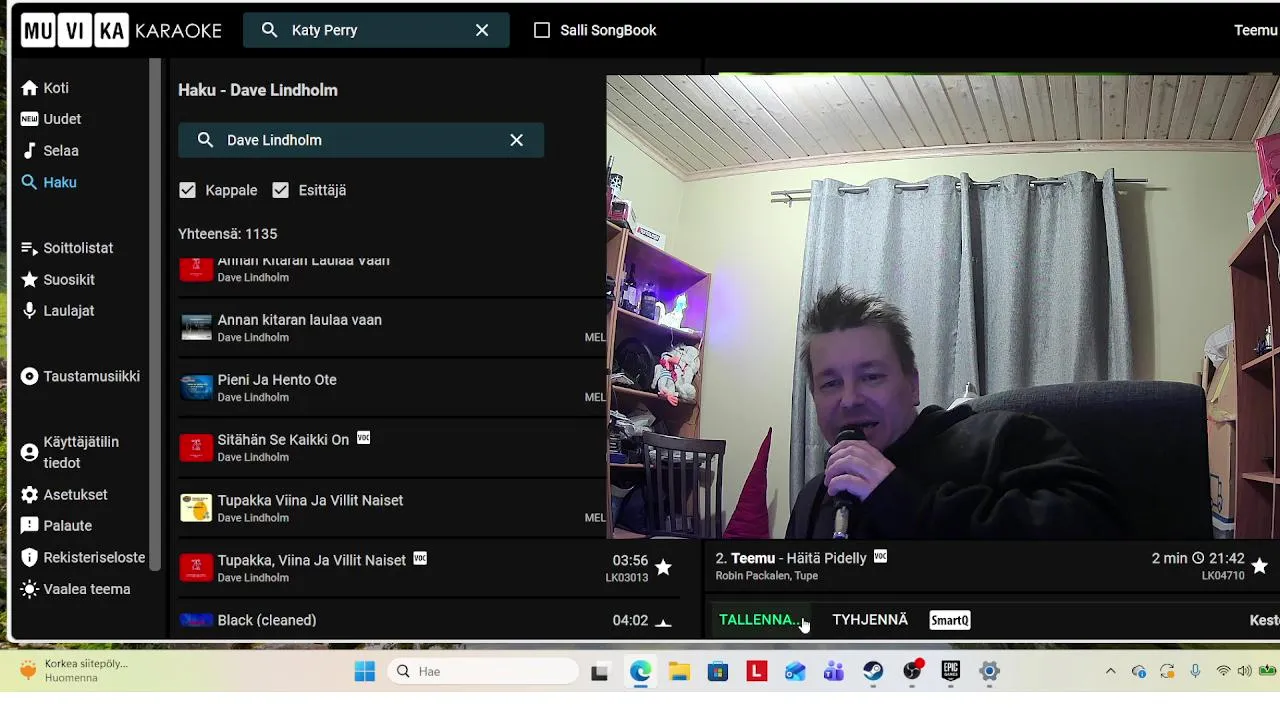Viewport: 1280px width, 720px height.
Task: Open the Windows Start button
Action: click(x=365, y=672)
